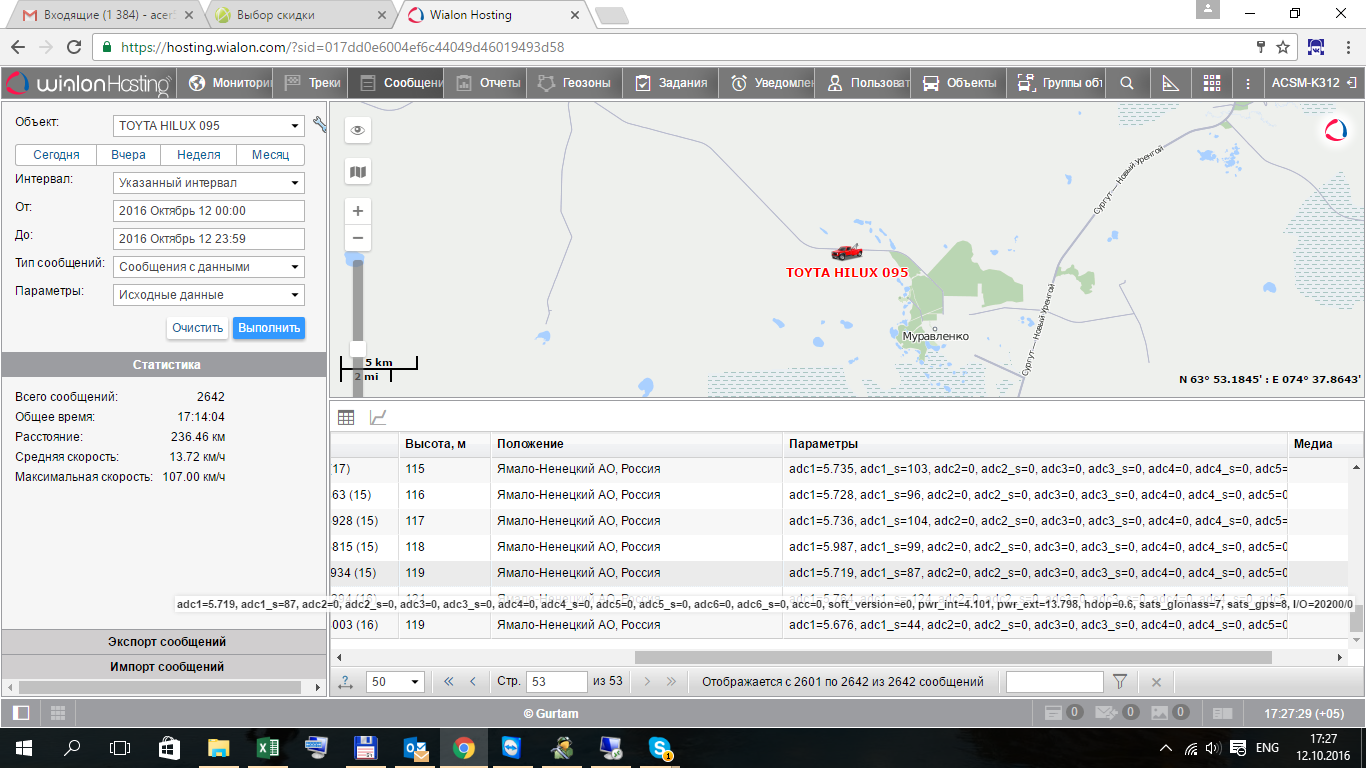This screenshot has height=768, width=1366.
Task: Go to first page of messages
Action: coord(448,681)
